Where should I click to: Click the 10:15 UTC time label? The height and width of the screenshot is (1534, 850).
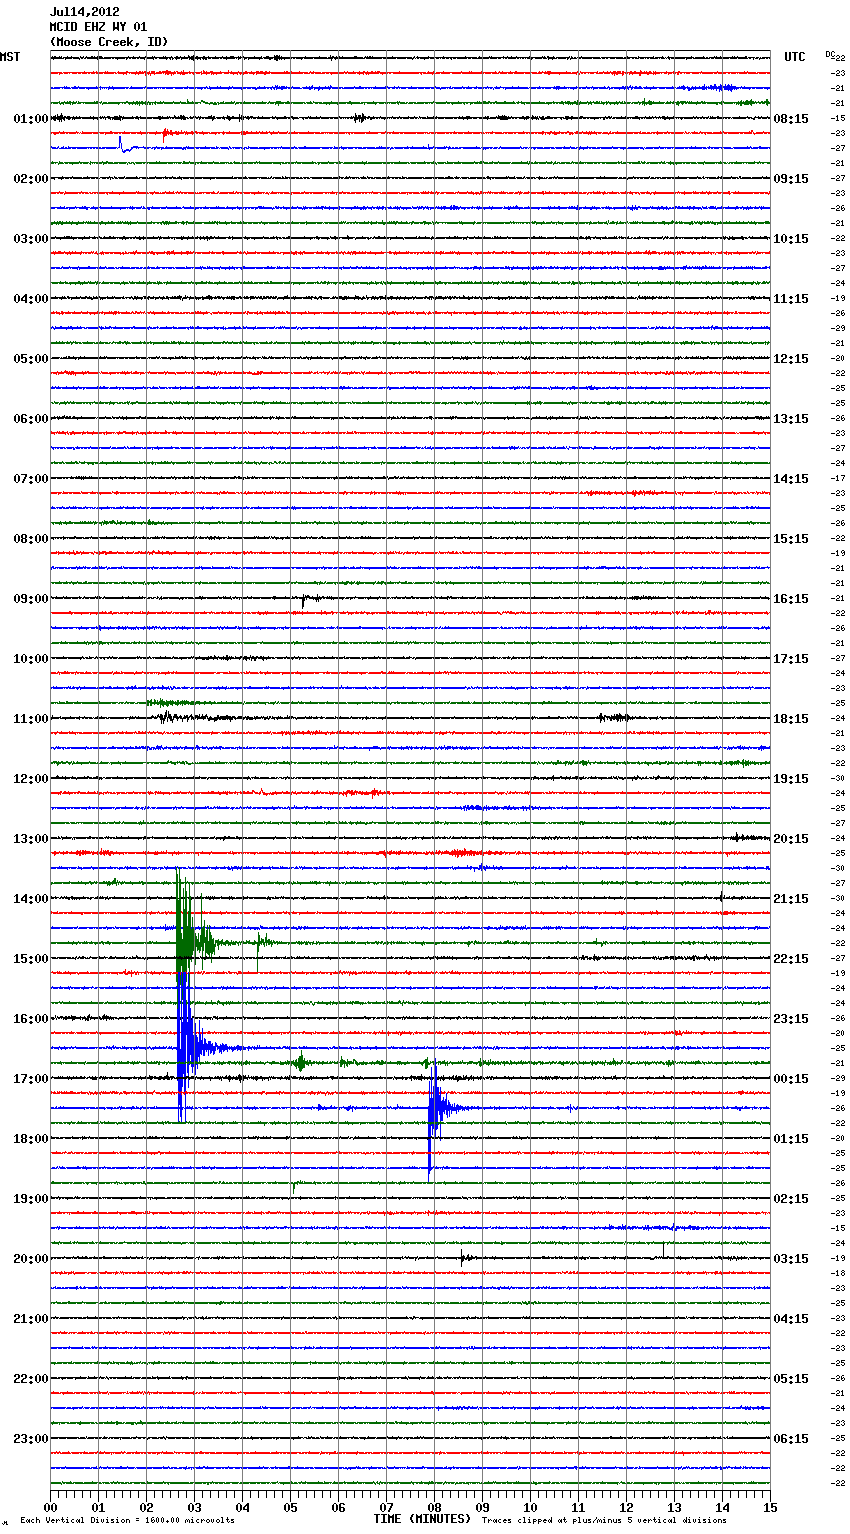tap(791, 239)
